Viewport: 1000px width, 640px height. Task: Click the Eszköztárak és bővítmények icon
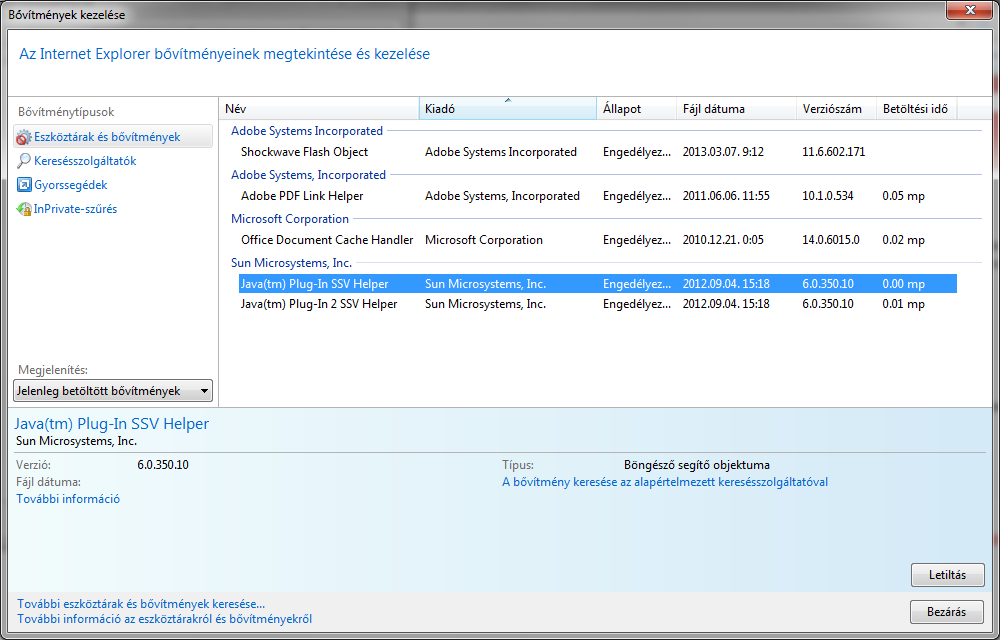(x=24, y=136)
